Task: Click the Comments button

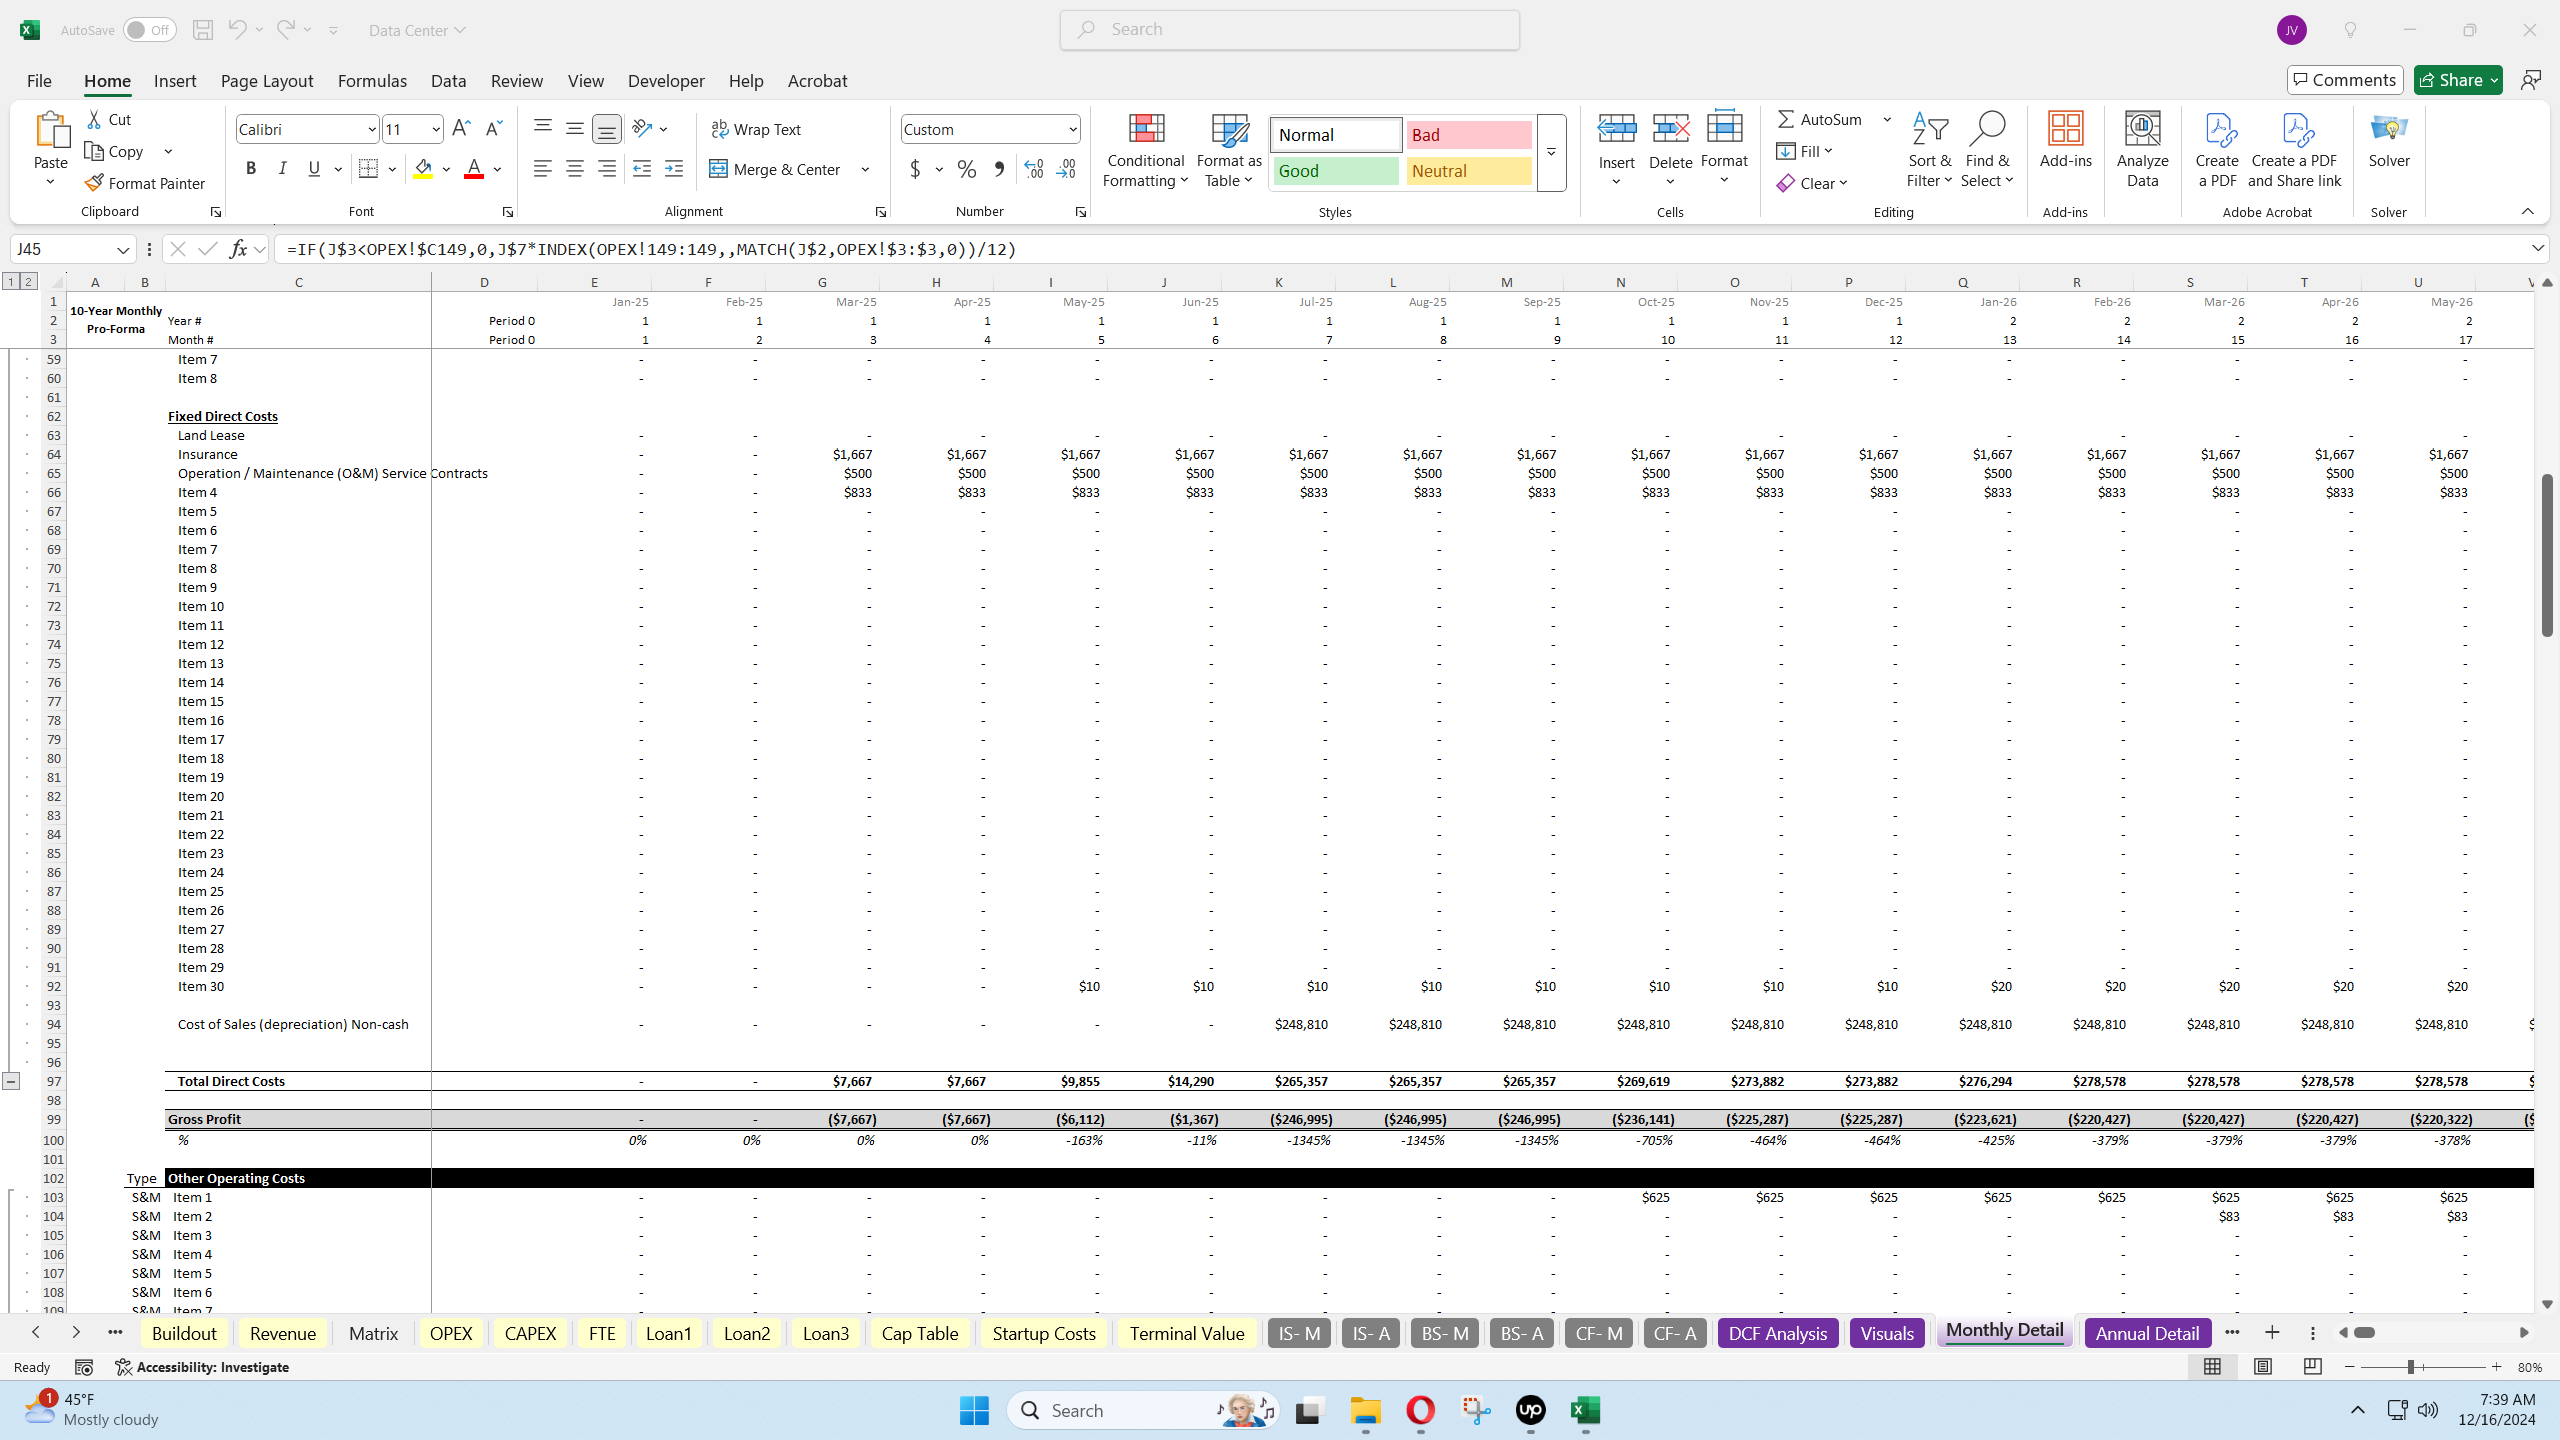Action: pyautogui.click(x=2345, y=80)
